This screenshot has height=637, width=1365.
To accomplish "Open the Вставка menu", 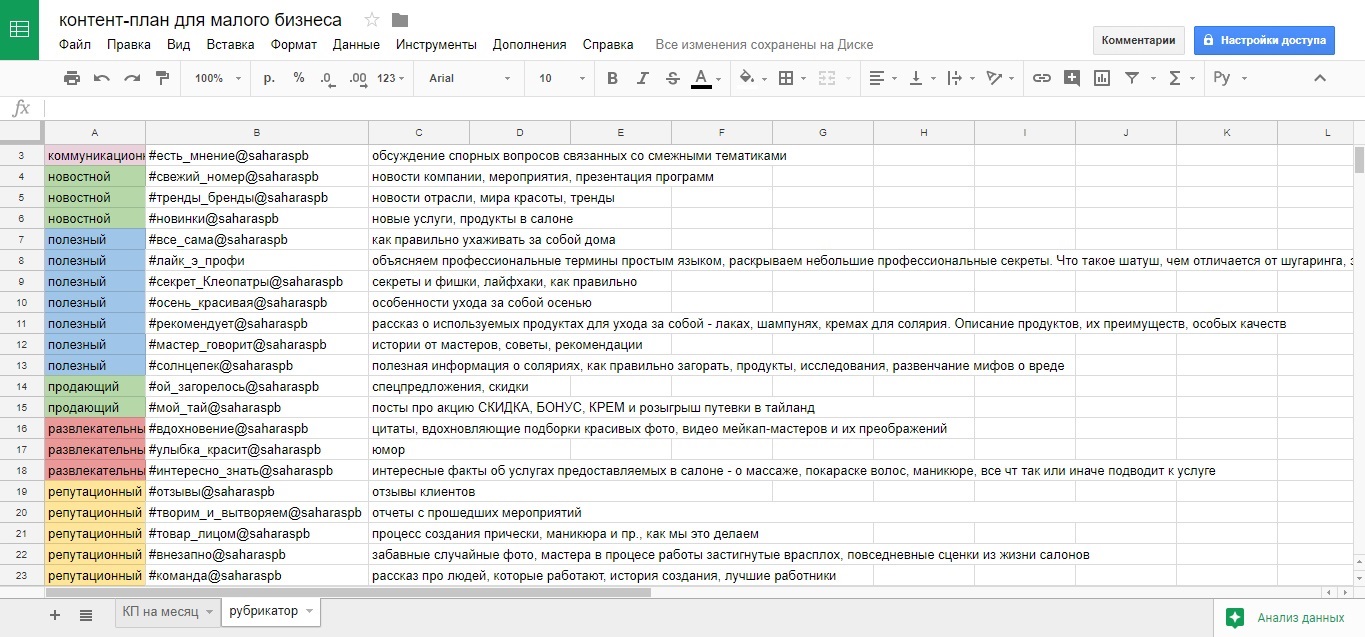I will click(x=231, y=44).
